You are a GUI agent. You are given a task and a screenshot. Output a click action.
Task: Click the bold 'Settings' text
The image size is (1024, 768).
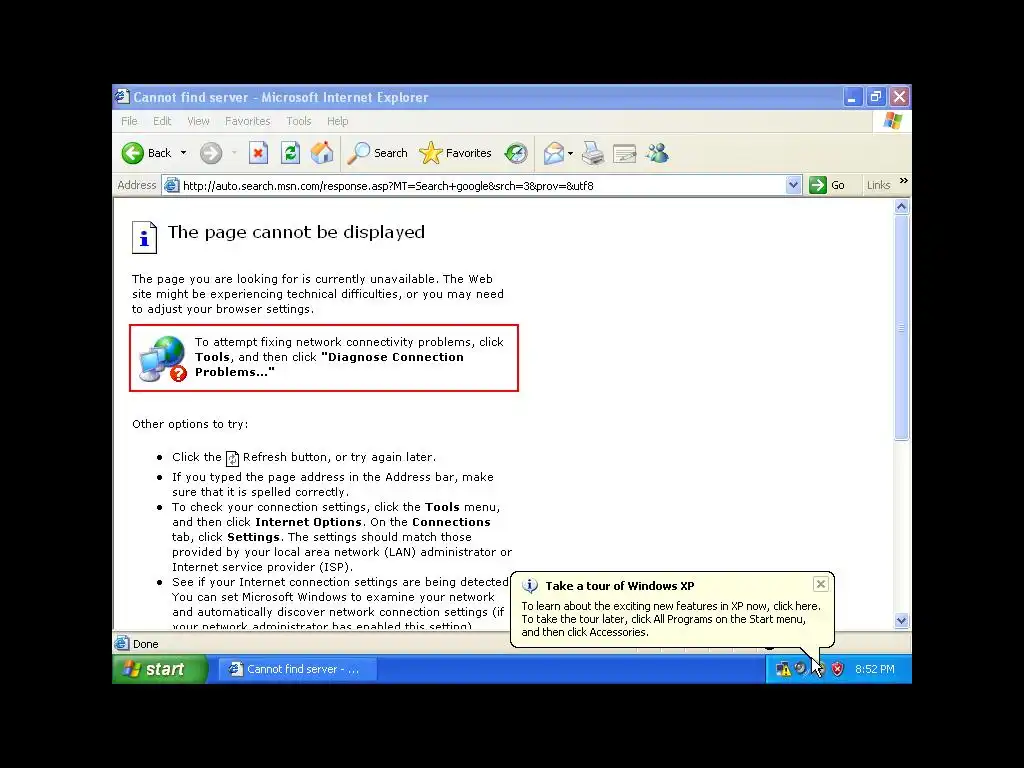(x=253, y=537)
